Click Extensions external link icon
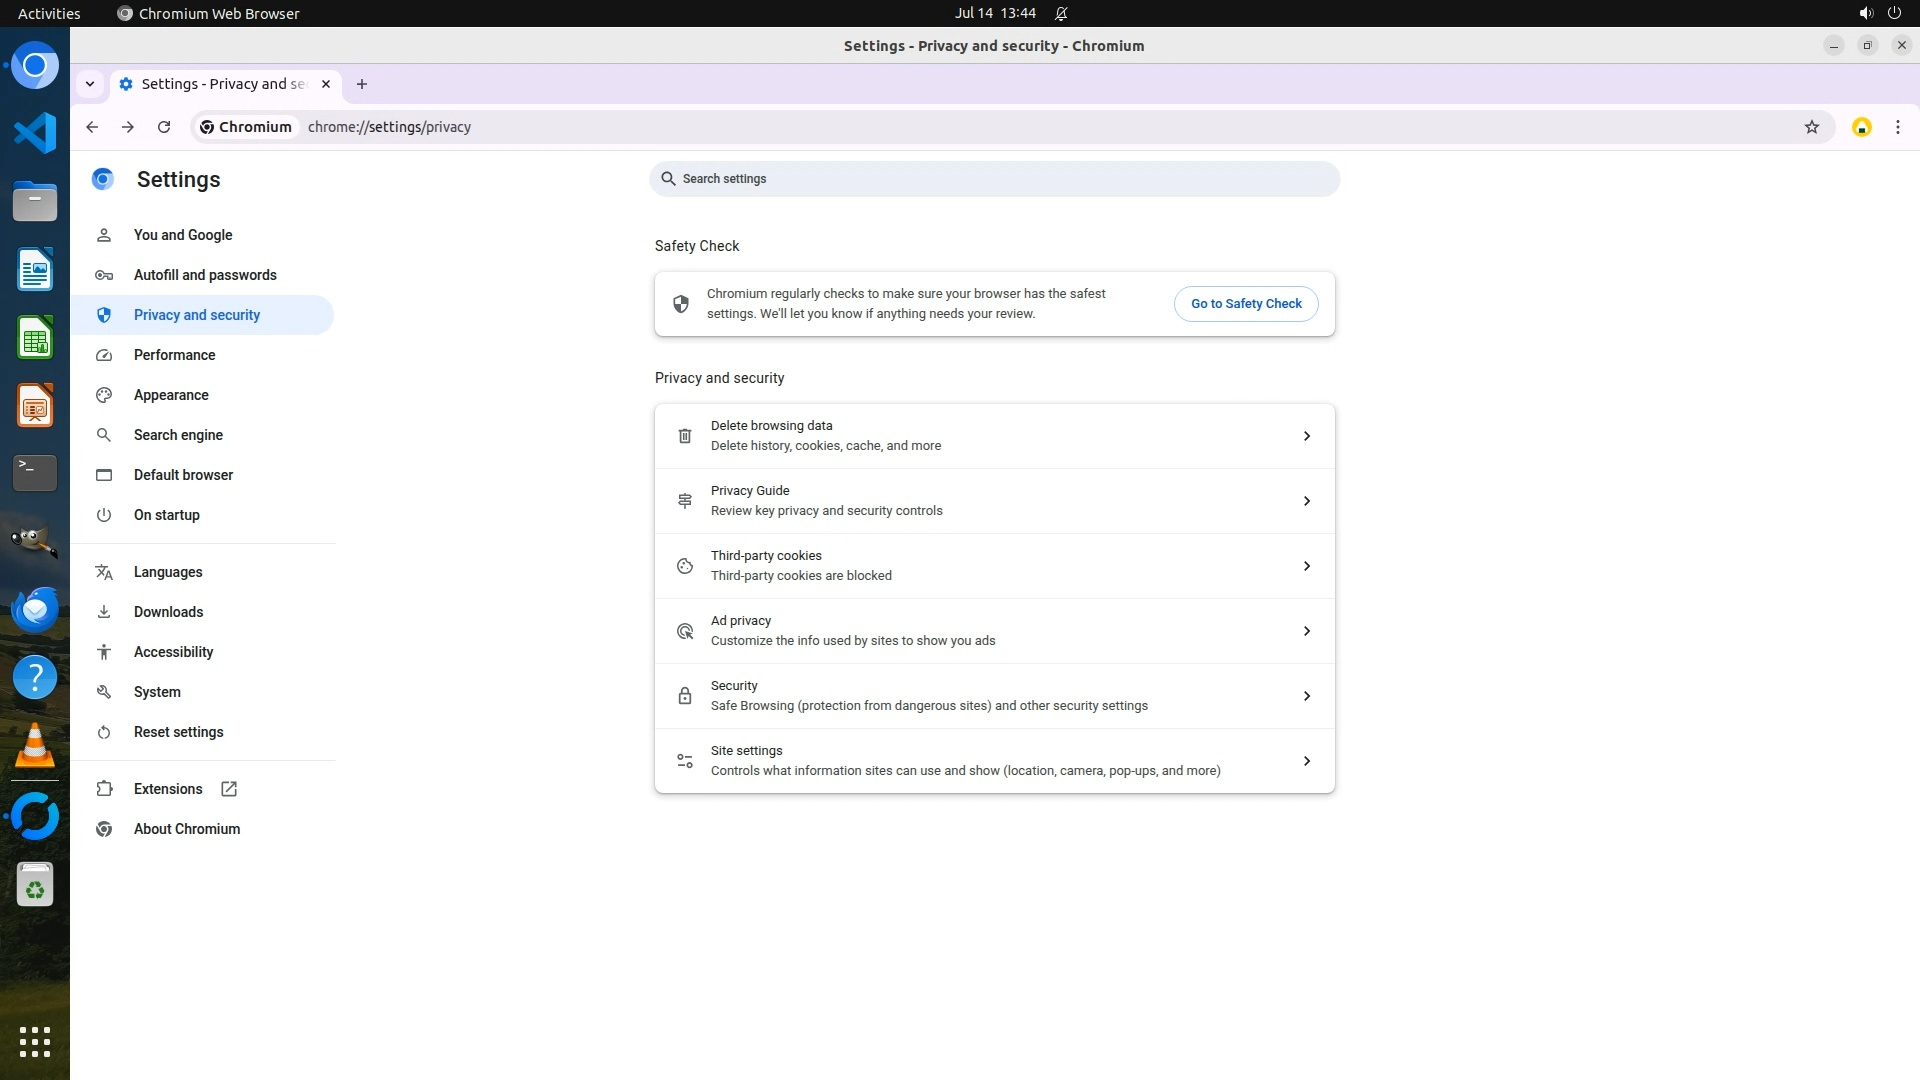 pyautogui.click(x=229, y=789)
